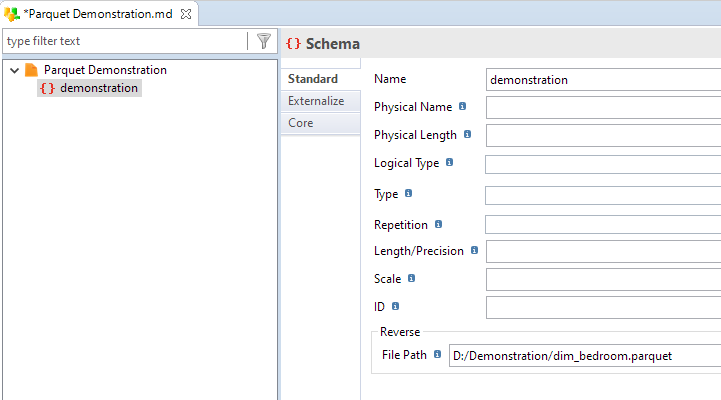This screenshot has width=721, height=400.
Task: Click info icon next to Physical Length
Action: [x=467, y=134]
